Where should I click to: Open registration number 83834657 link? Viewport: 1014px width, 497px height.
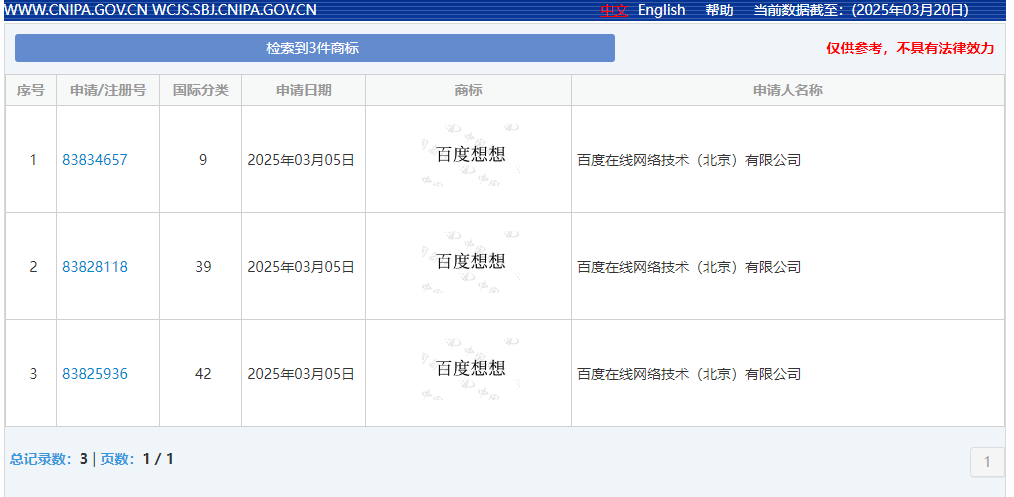pos(95,160)
